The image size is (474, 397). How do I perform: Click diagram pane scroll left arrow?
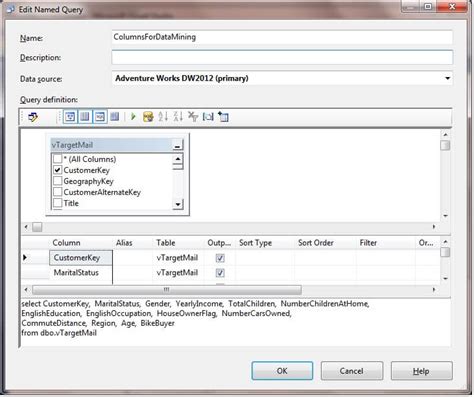26,227
